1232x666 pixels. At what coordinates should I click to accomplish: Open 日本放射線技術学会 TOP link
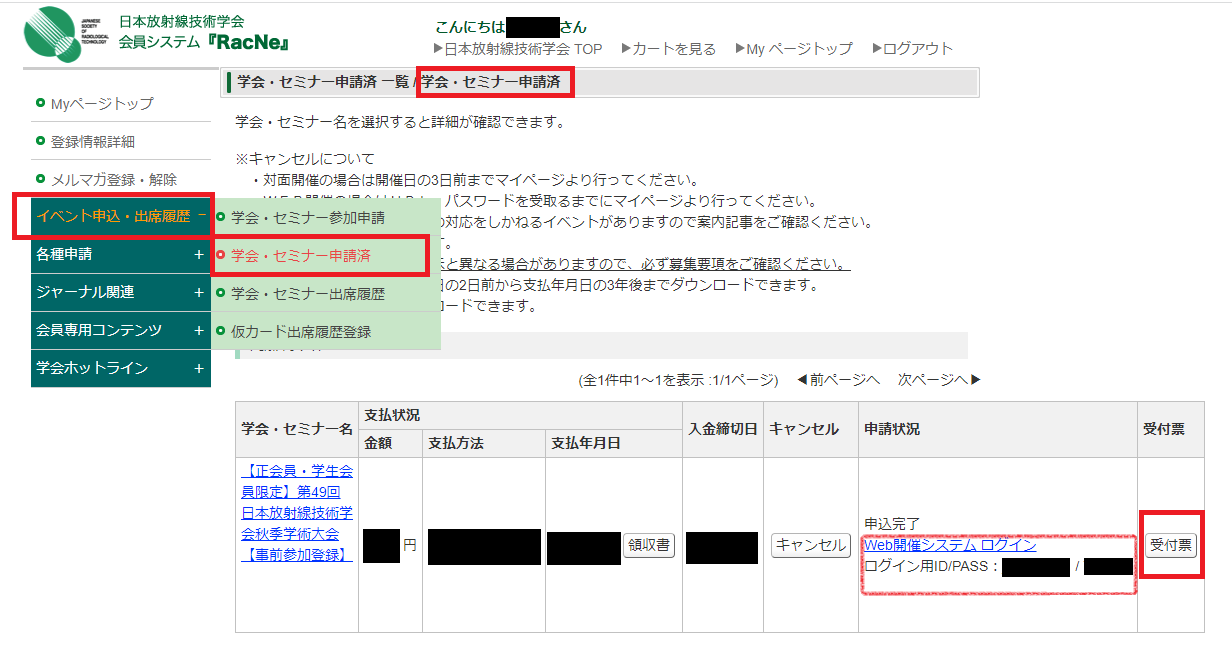tap(518, 48)
